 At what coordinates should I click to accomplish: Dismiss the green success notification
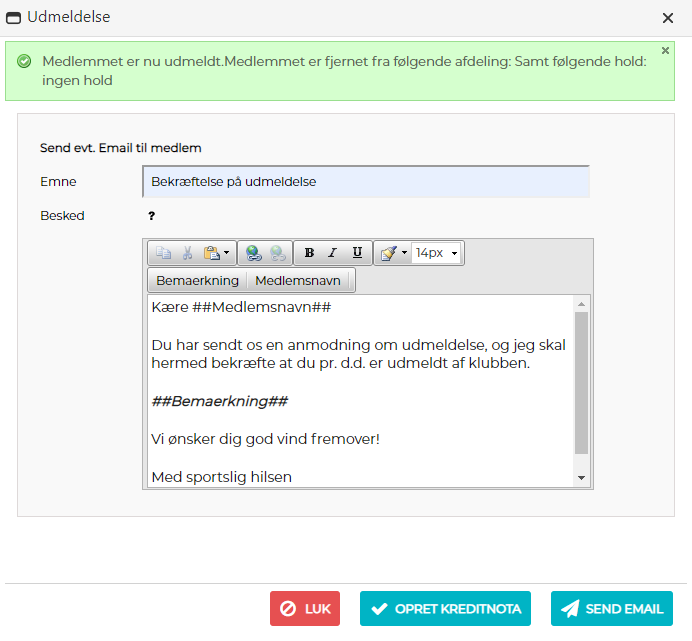pyautogui.click(x=666, y=50)
